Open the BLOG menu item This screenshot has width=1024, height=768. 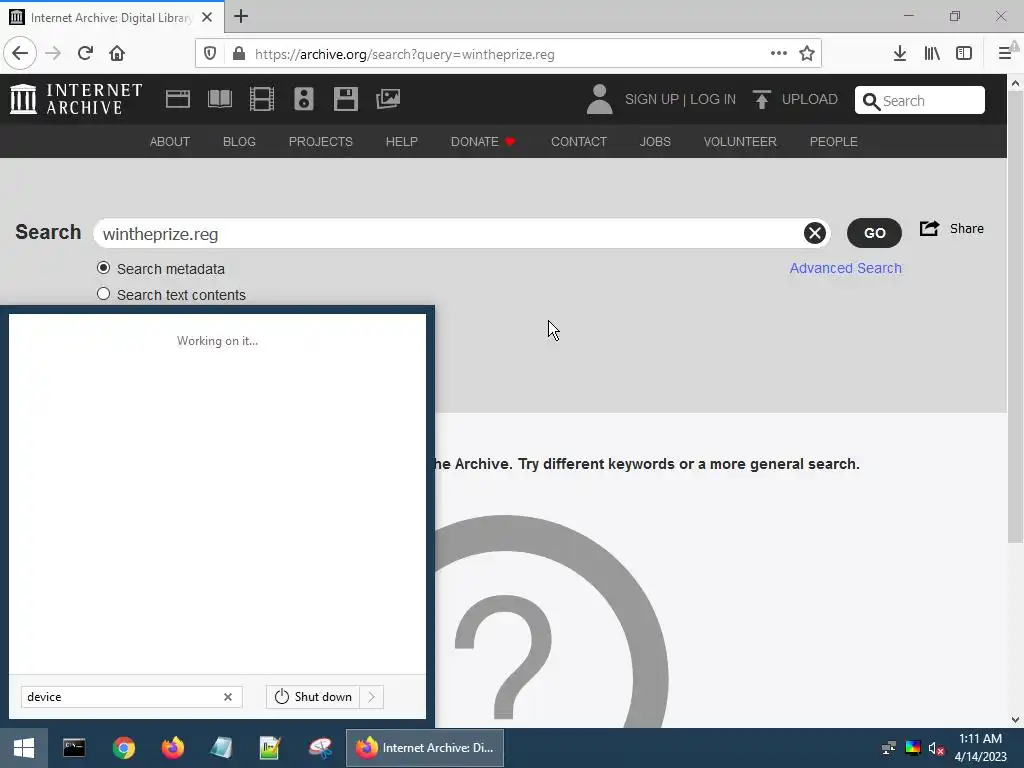pos(239,142)
